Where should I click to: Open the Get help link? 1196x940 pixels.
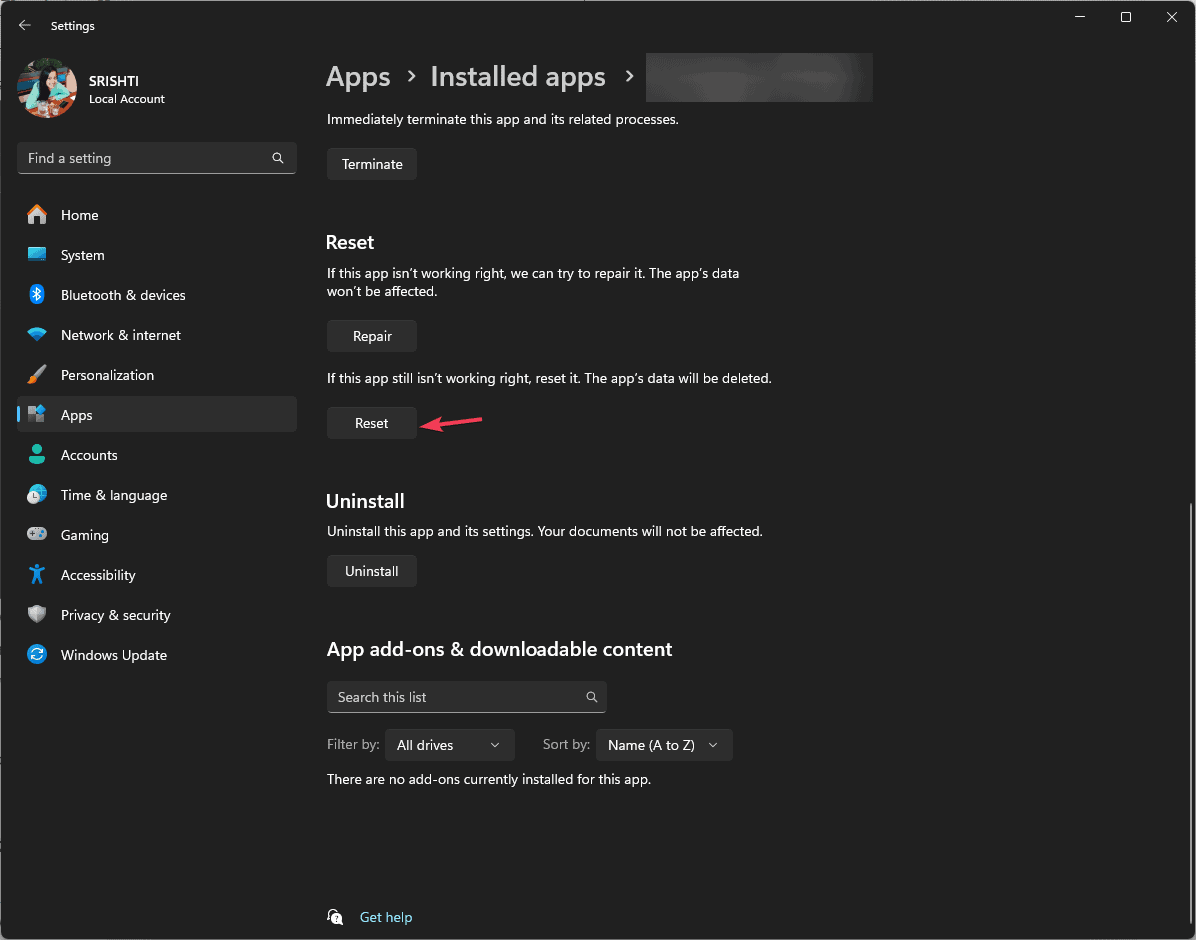(386, 917)
